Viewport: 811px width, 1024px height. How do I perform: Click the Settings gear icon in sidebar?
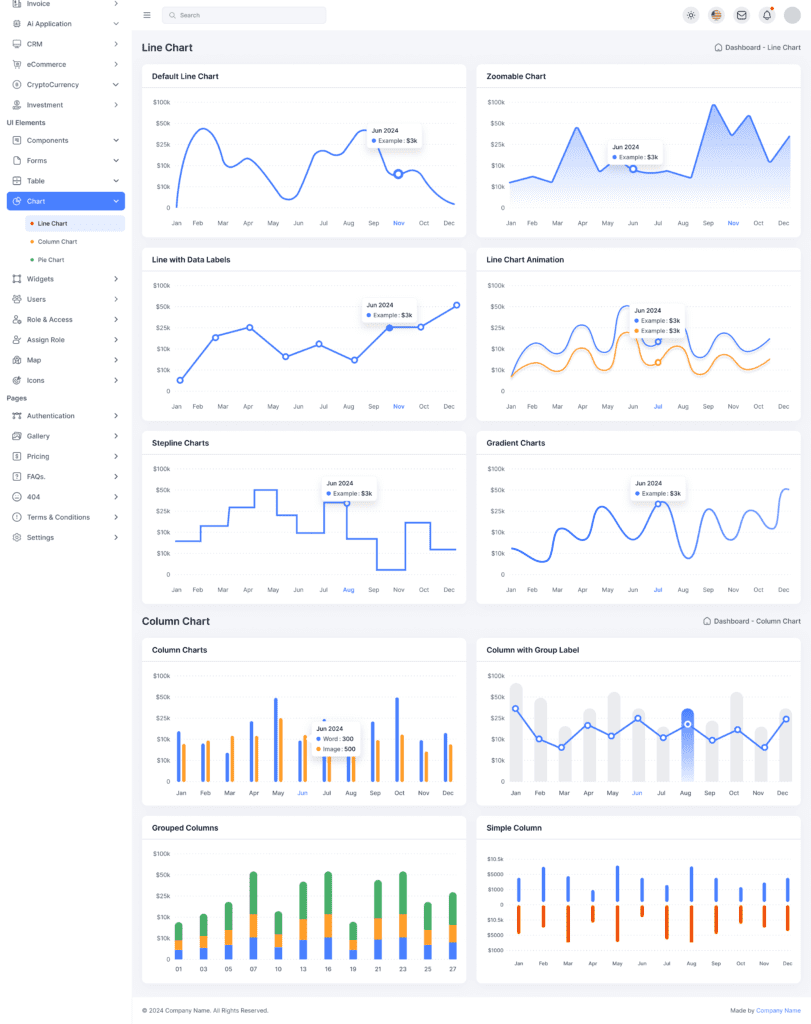click(17, 537)
